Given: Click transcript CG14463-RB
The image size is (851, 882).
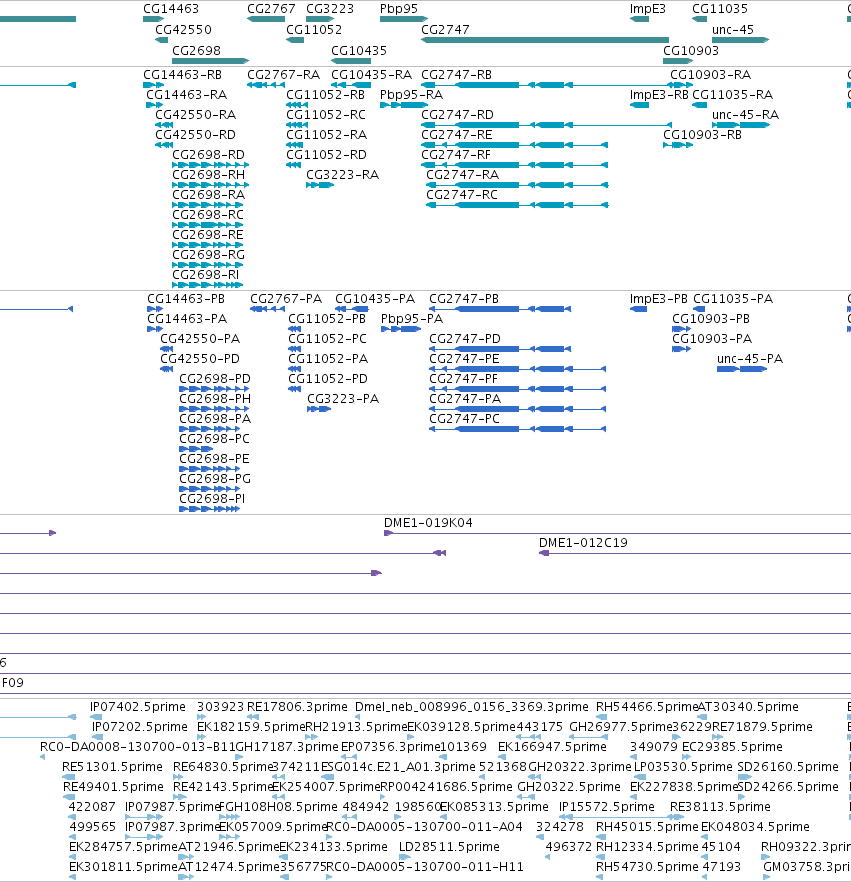Looking at the screenshot, I should [x=182, y=75].
